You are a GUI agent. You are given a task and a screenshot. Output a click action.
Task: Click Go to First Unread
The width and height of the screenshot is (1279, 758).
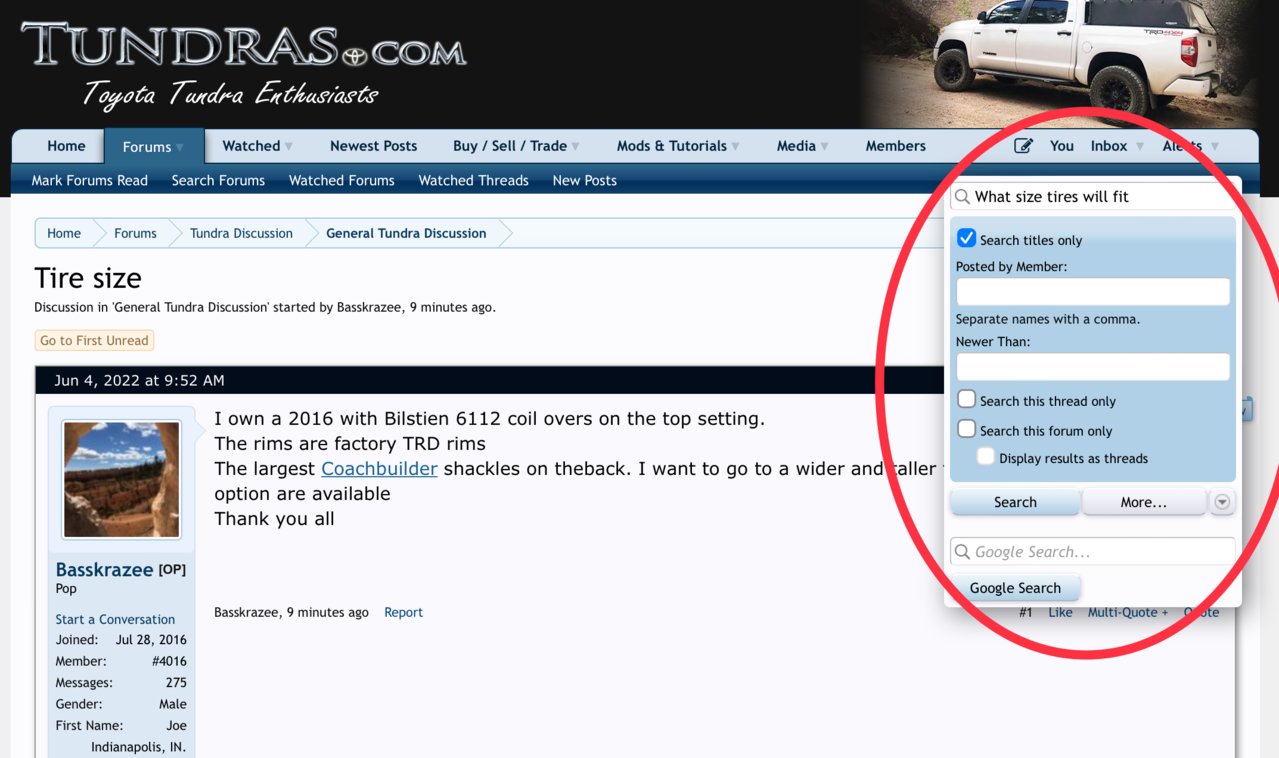click(x=94, y=341)
